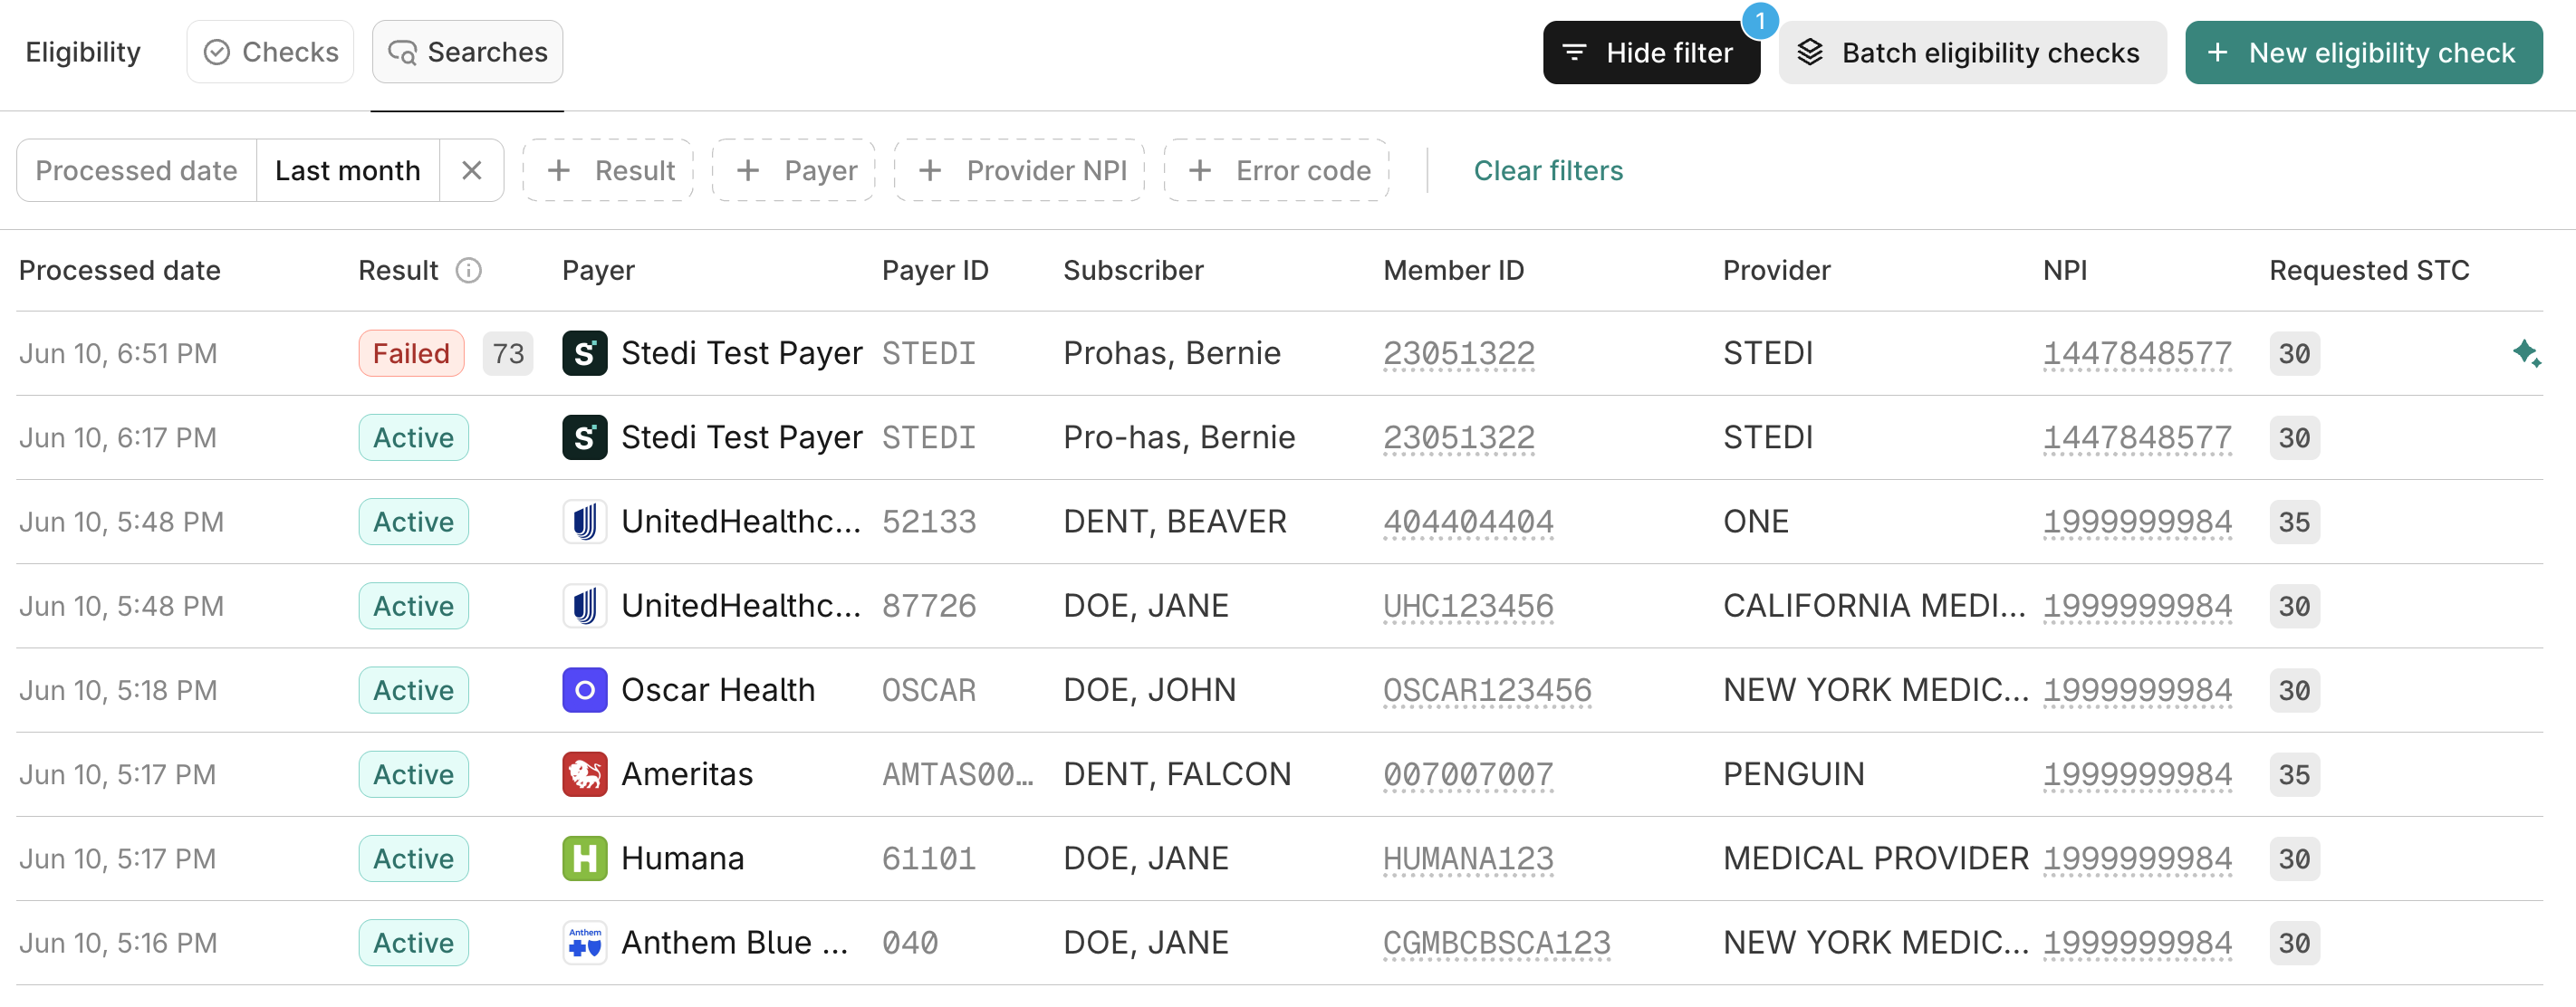Open the Searches tab
Viewport: 2576px width, 1007px height.
(467, 52)
